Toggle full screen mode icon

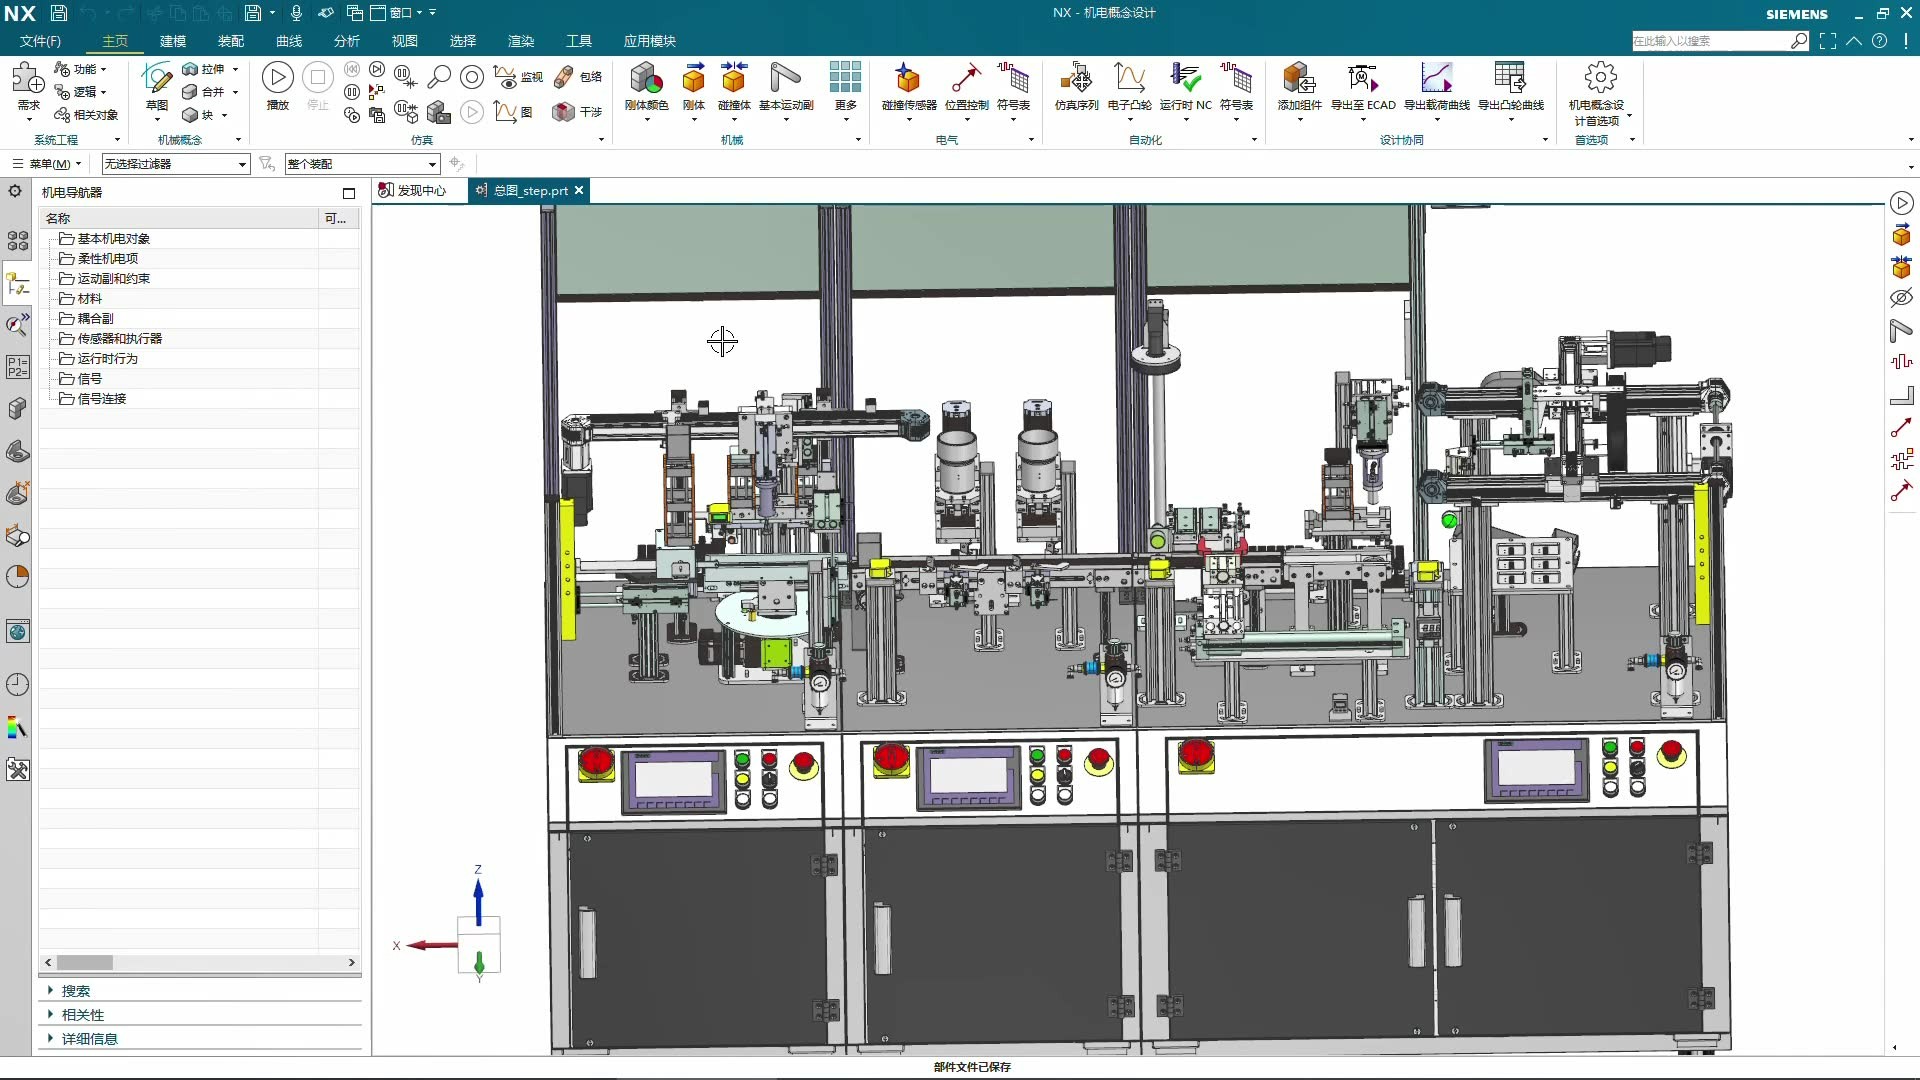point(1828,41)
